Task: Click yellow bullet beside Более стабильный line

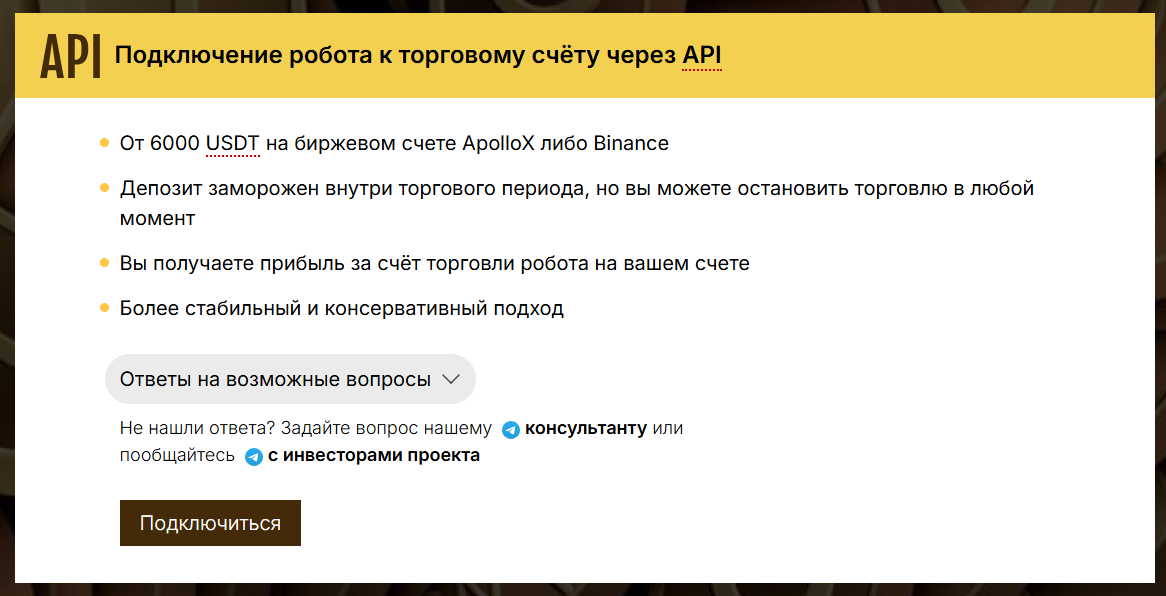Action: point(104,308)
